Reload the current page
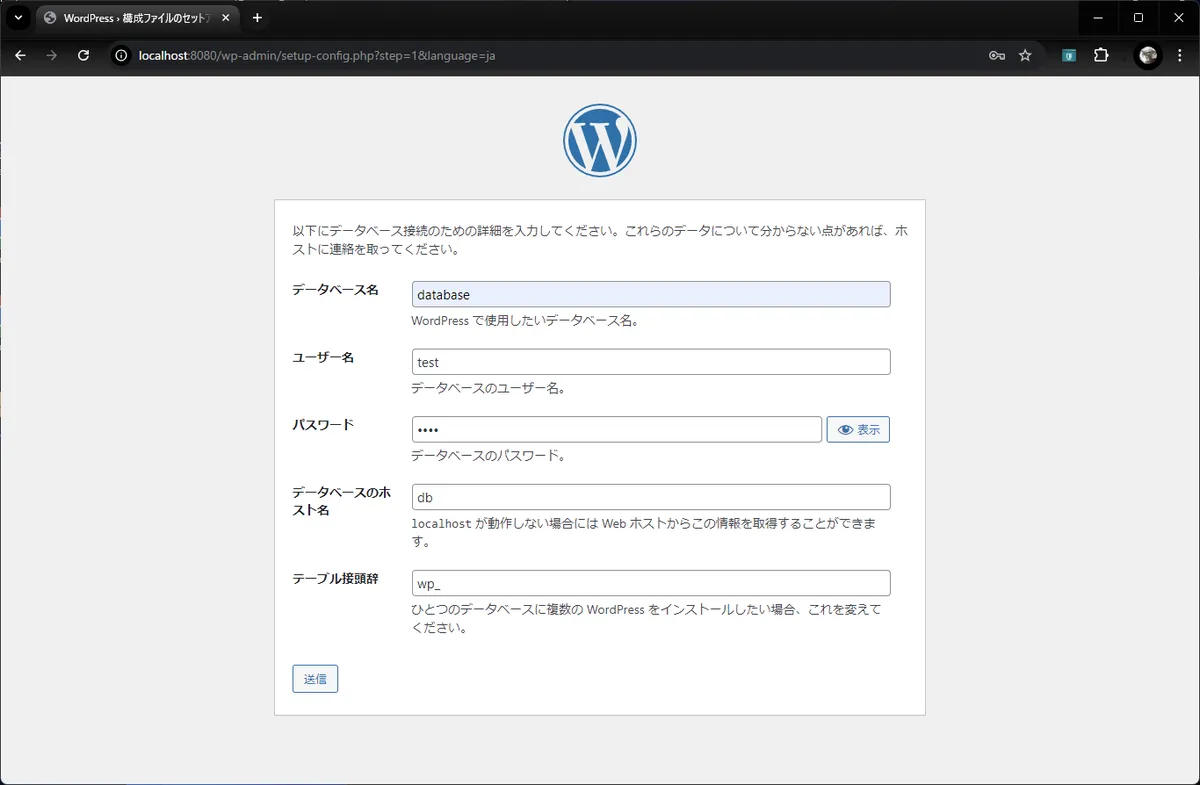This screenshot has width=1200, height=785. [84, 56]
